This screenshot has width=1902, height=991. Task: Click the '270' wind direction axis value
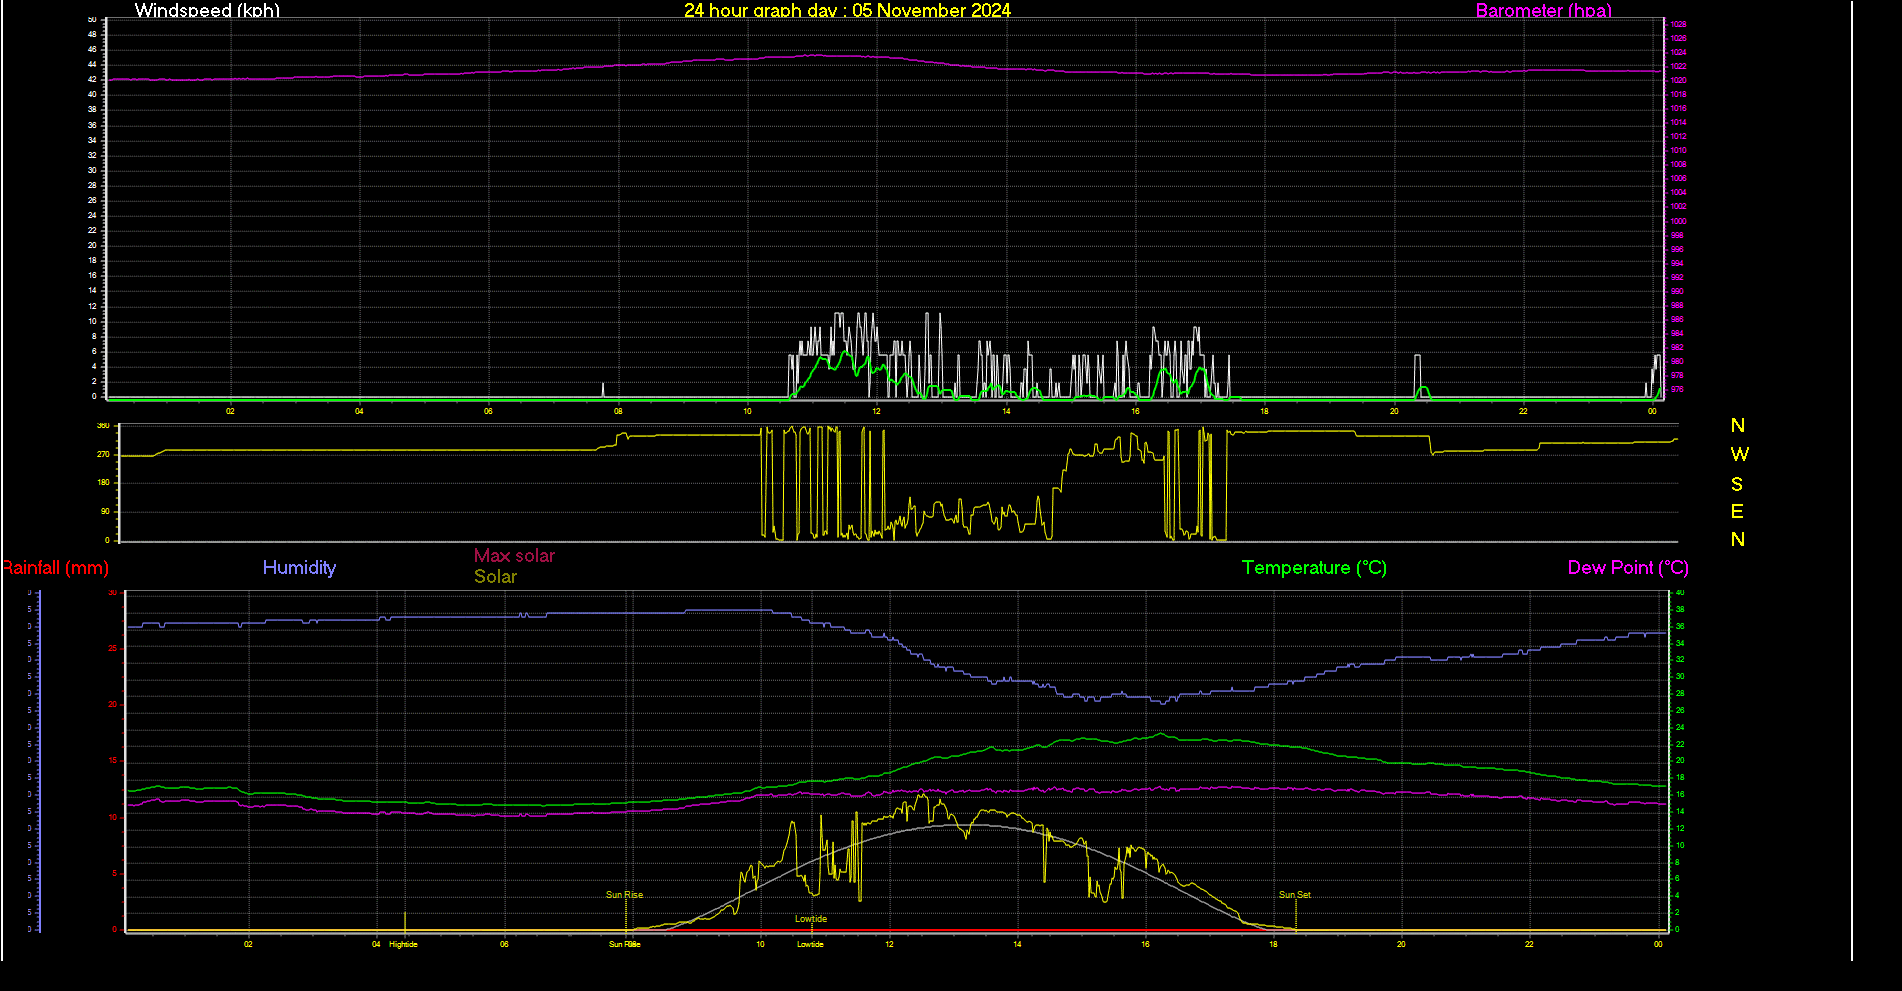pos(103,455)
